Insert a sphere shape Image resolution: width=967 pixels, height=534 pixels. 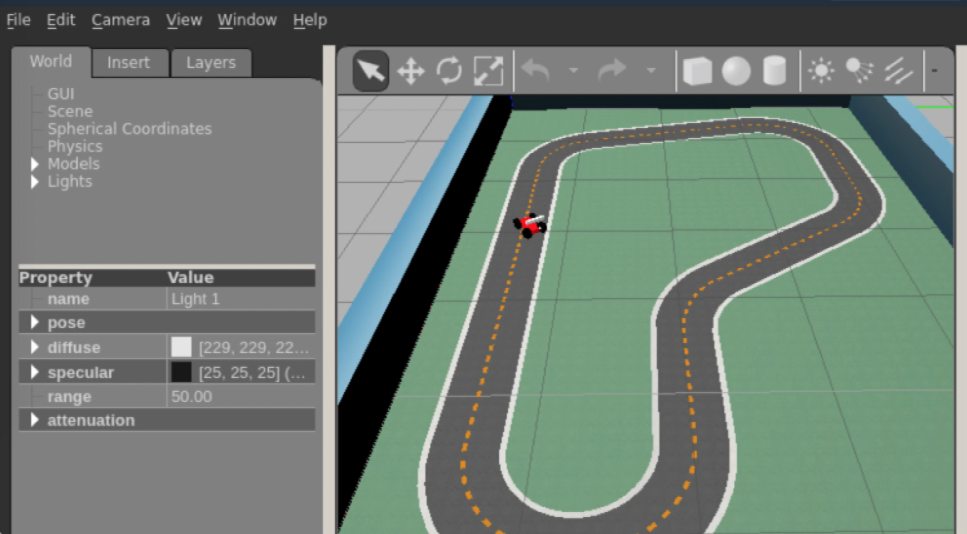coord(736,71)
